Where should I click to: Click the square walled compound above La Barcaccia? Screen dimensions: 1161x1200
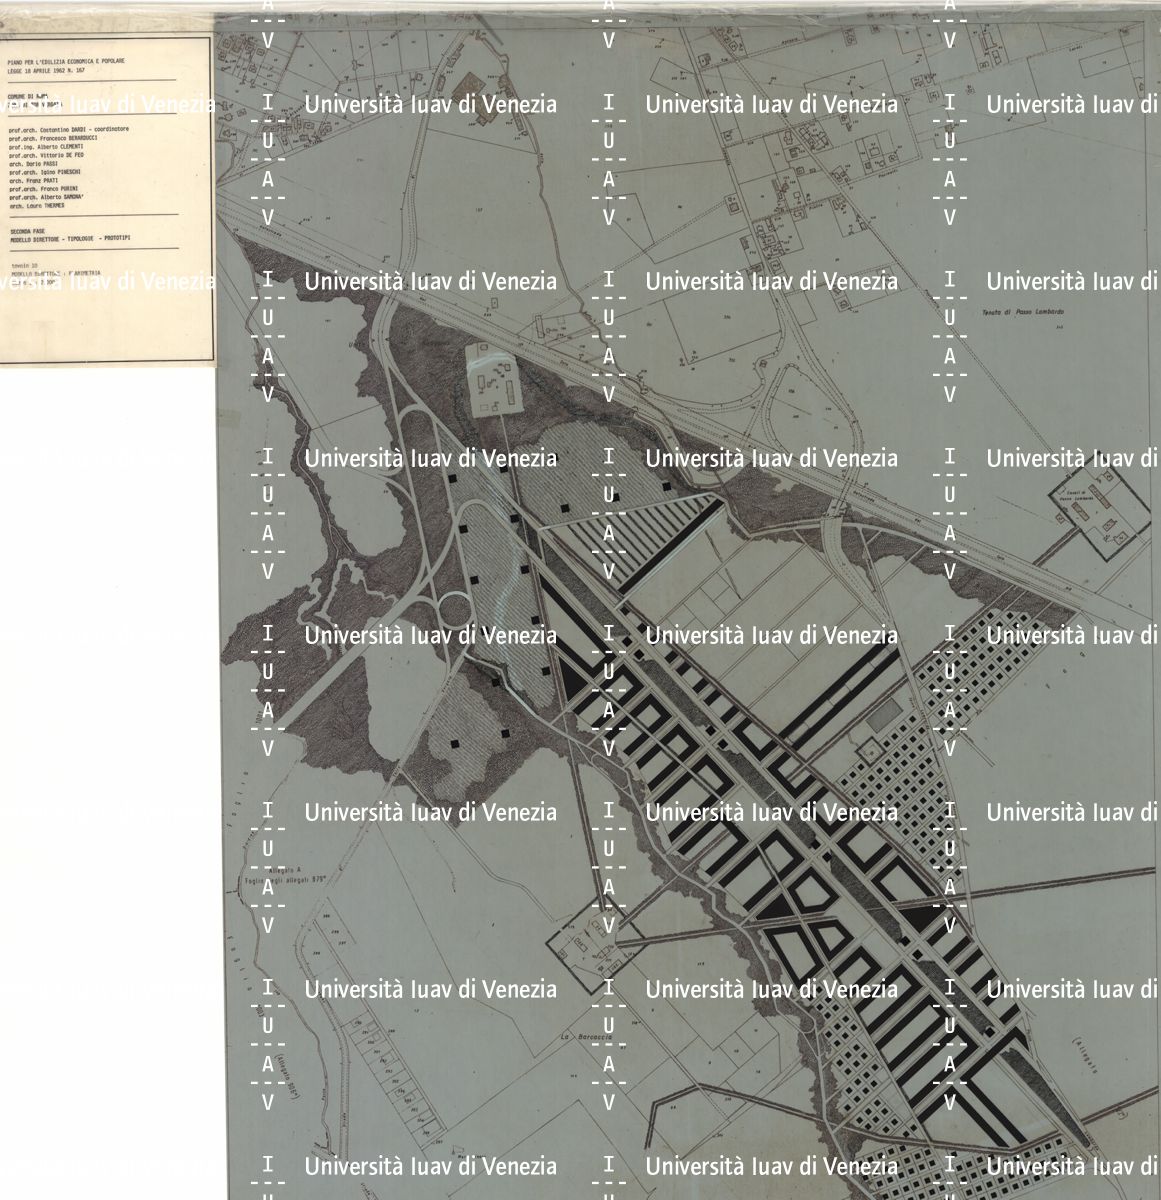point(590,935)
